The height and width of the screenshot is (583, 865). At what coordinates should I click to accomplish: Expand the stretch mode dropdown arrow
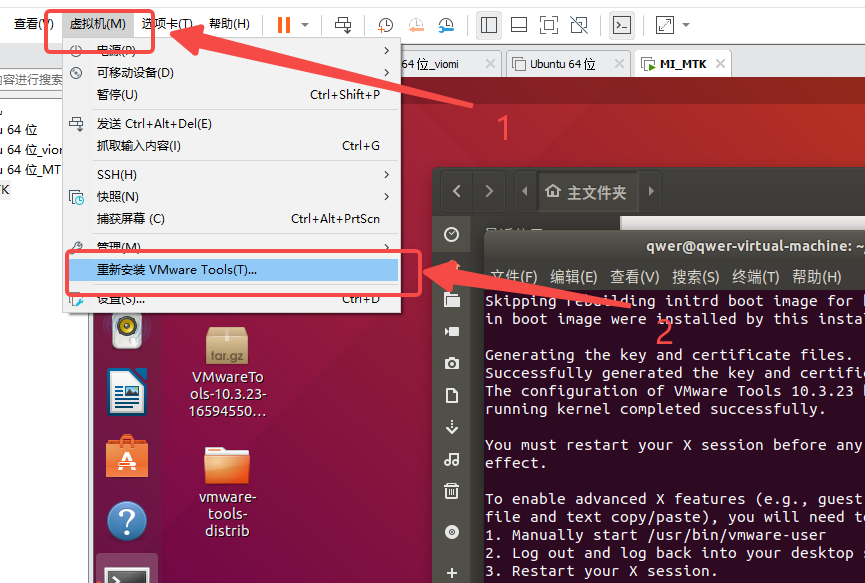click(x=686, y=25)
